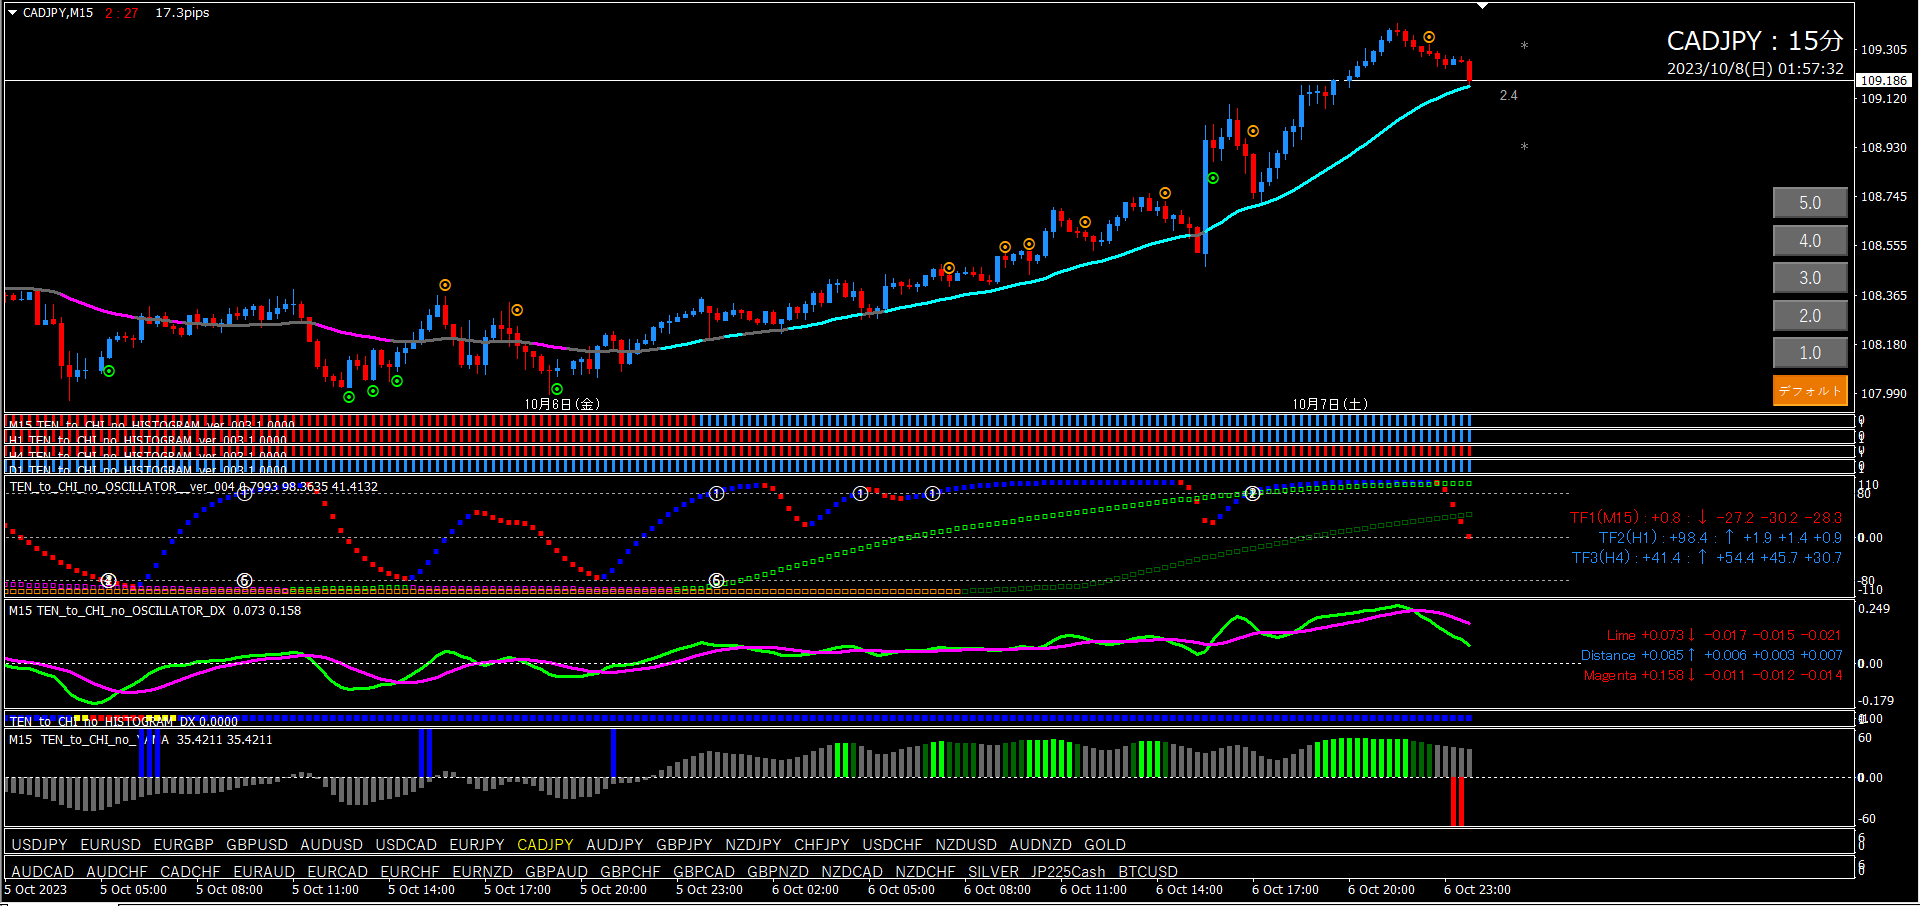Click the 2.0 button
The height and width of the screenshot is (906, 1920).
click(x=1810, y=316)
